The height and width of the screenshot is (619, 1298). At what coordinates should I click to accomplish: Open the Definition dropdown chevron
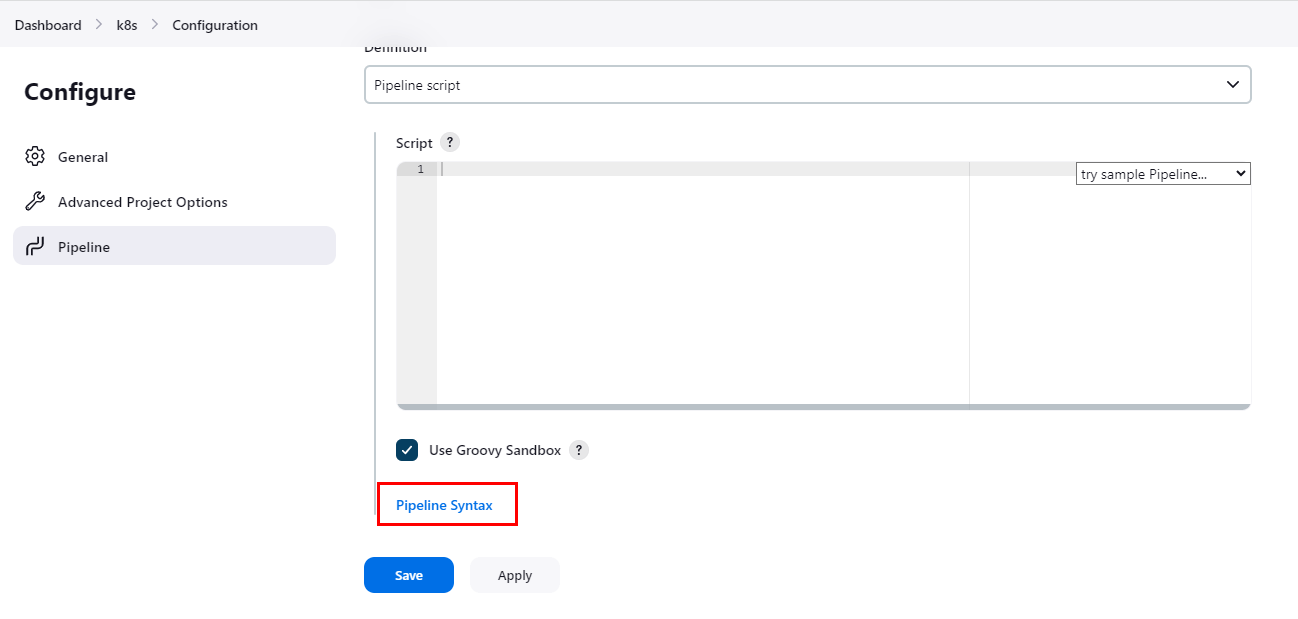[x=1232, y=84]
